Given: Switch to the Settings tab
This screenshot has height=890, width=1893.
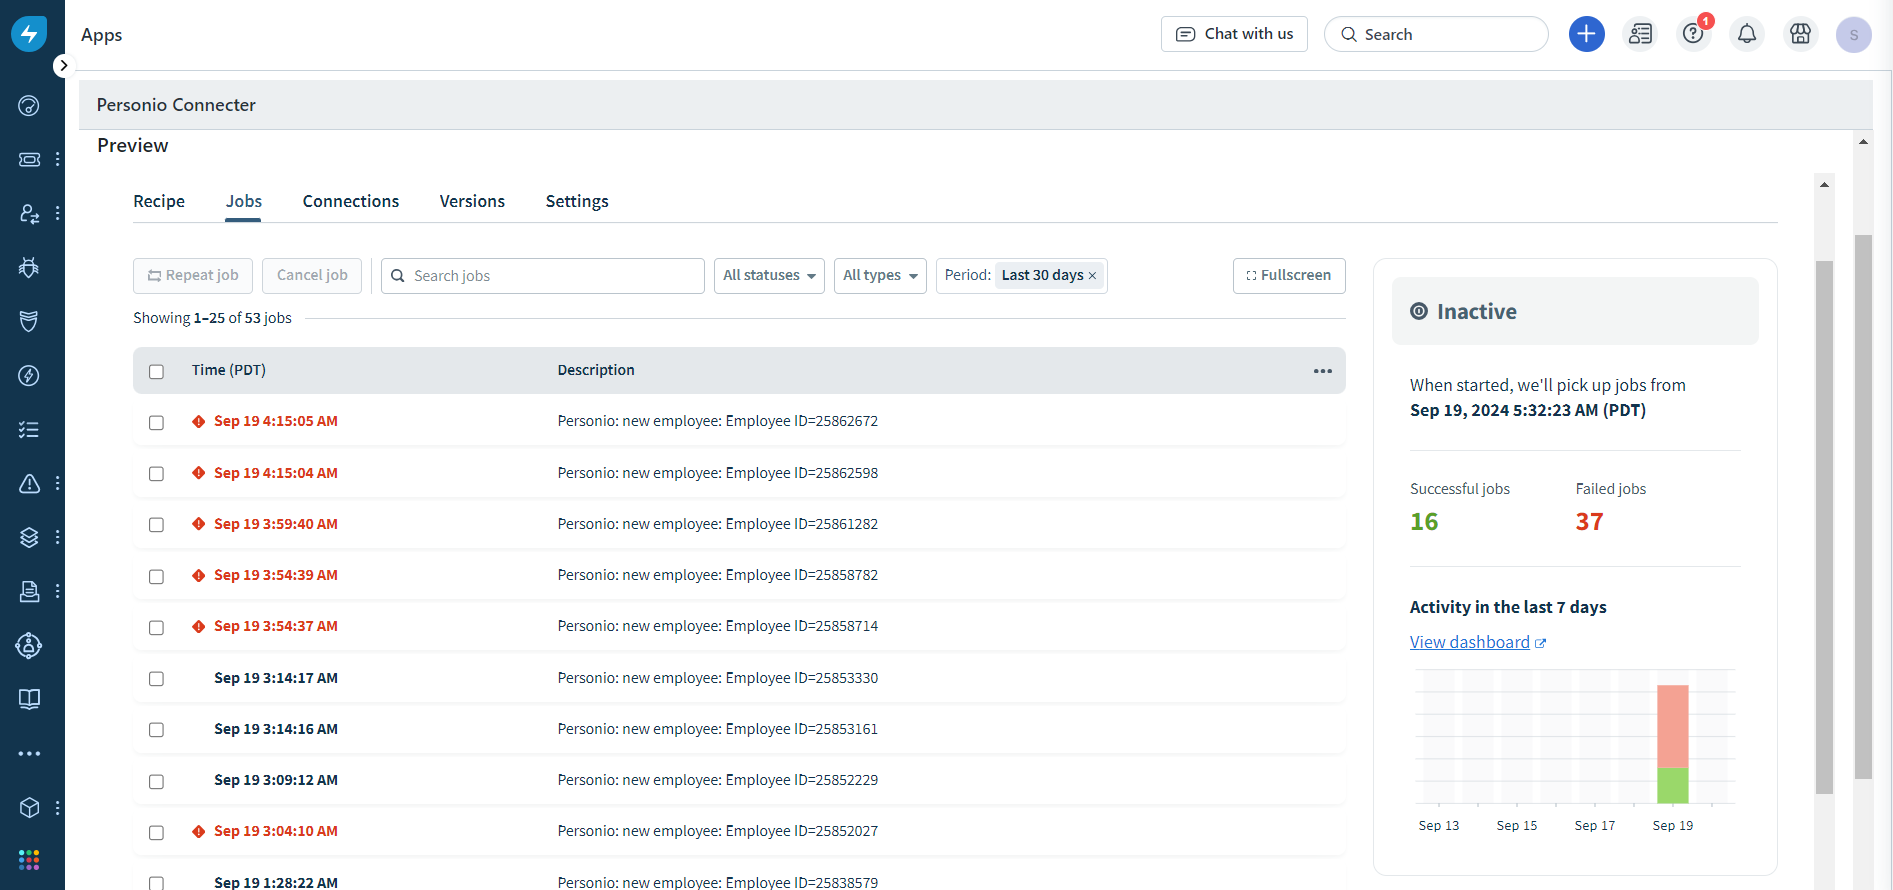Looking at the screenshot, I should (577, 201).
